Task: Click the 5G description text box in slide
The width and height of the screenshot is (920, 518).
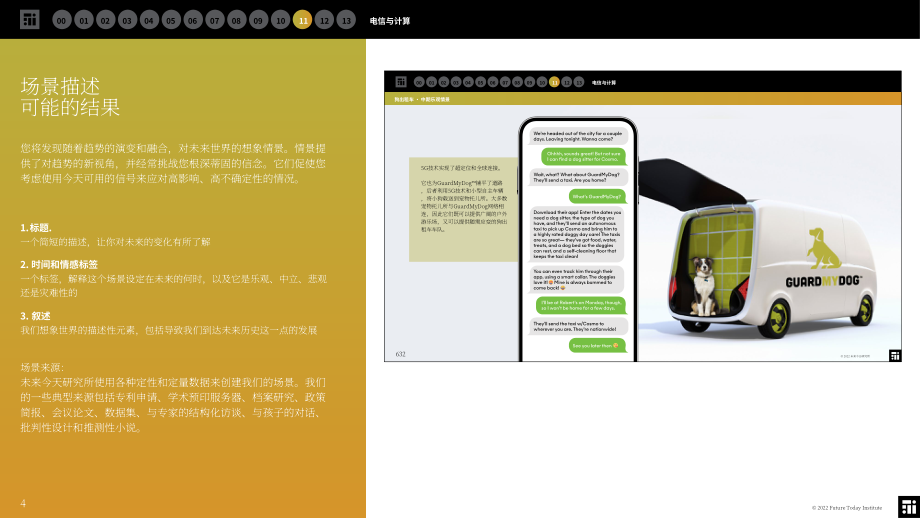Action: (463, 209)
